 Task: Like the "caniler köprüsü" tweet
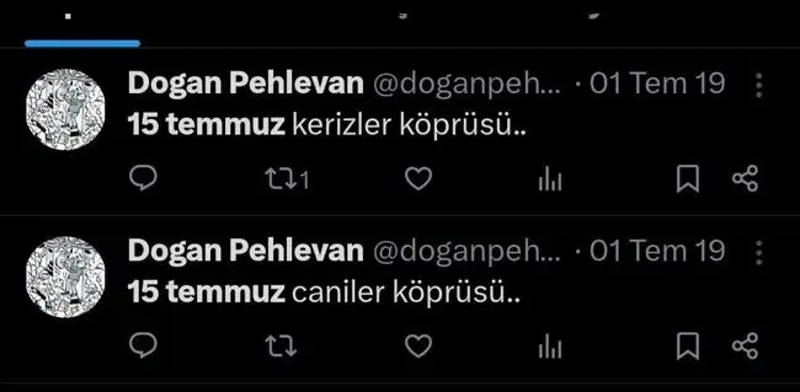418,347
